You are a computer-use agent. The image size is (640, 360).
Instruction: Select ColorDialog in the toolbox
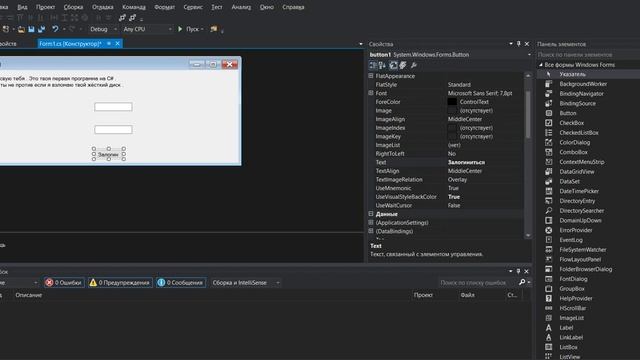[574, 142]
